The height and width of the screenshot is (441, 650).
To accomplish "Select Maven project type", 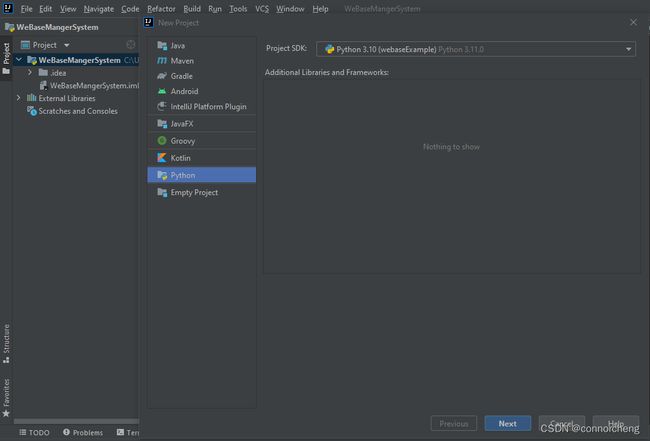I will (x=201, y=61).
